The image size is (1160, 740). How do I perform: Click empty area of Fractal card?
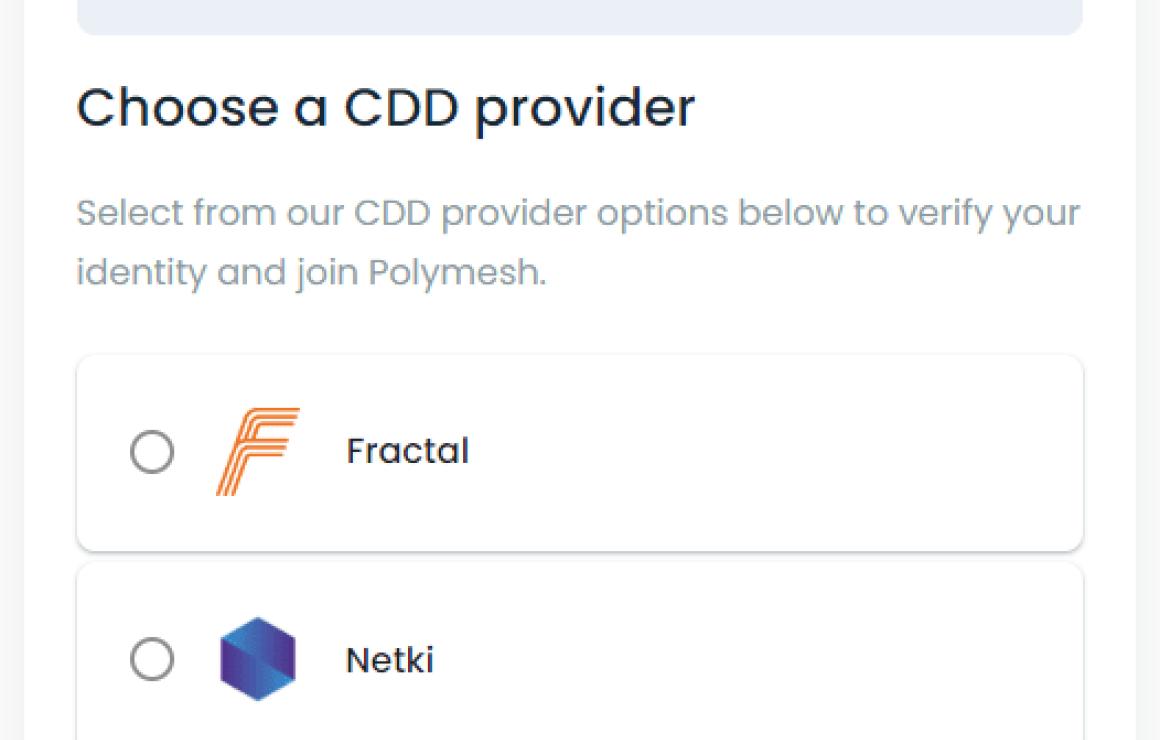click(777, 453)
